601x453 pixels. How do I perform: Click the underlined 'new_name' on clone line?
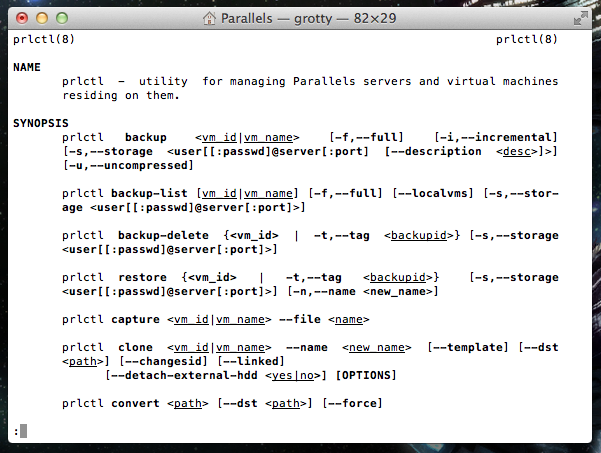(x=377, y=348)
